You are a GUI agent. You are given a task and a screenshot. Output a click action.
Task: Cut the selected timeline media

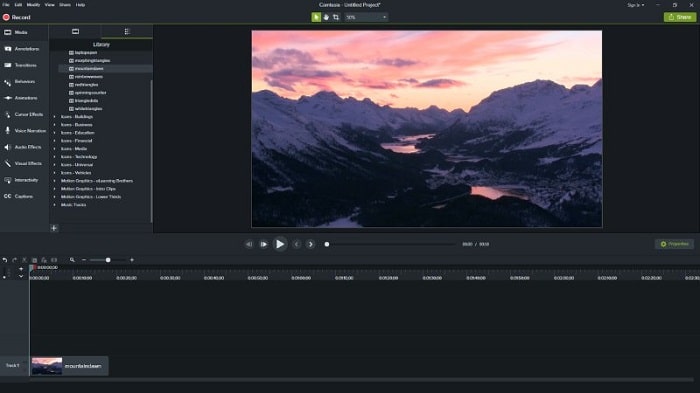point(25,260)
